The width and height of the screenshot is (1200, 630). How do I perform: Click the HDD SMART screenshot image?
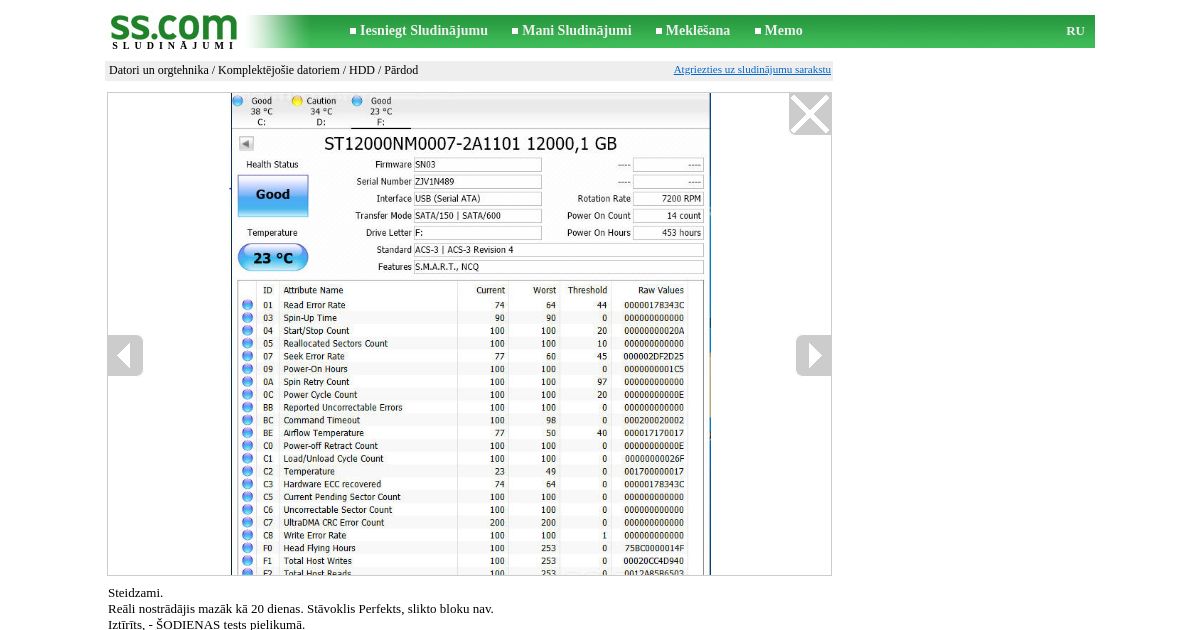(x=471, y=334)
